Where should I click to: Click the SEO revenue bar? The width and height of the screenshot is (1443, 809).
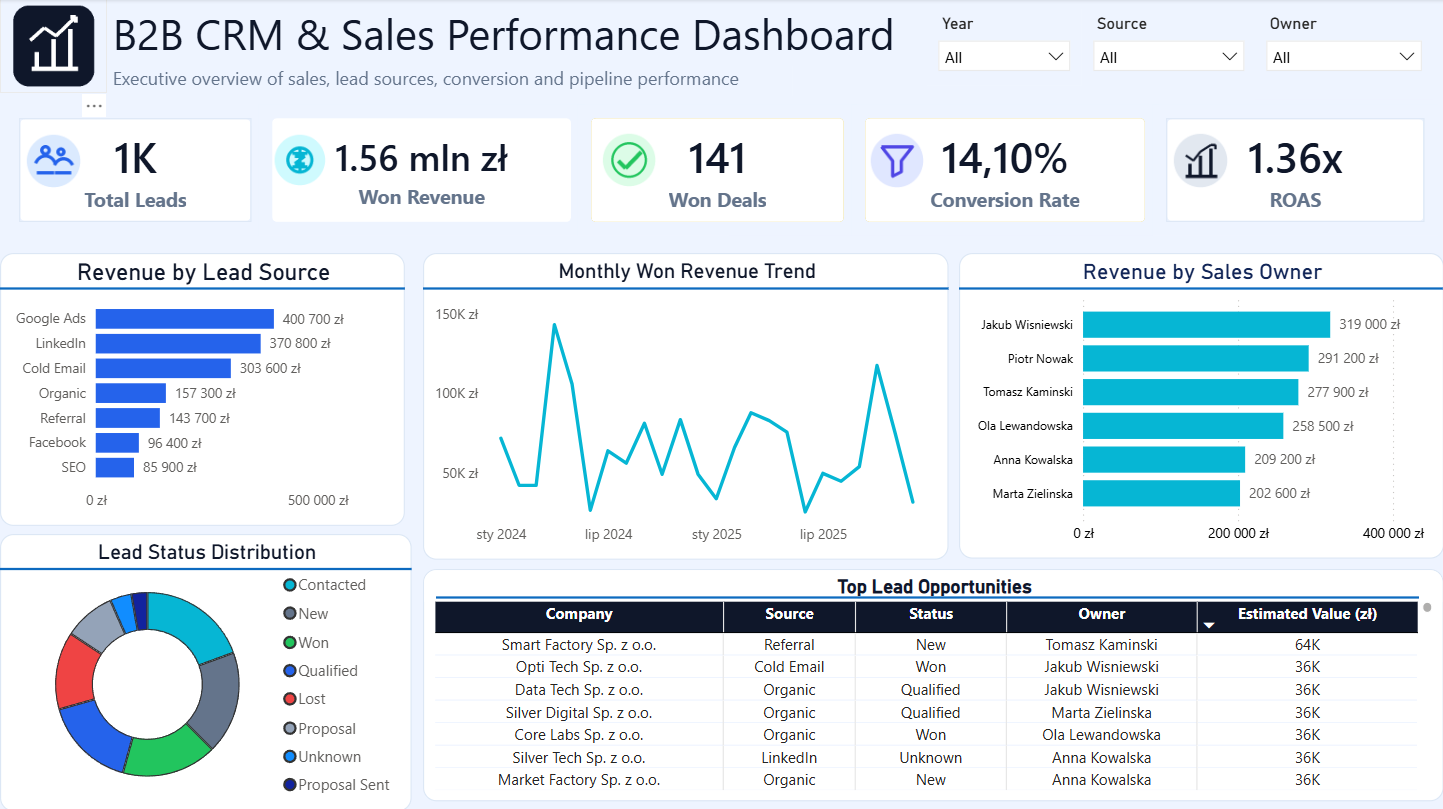(x=115, y=467)
